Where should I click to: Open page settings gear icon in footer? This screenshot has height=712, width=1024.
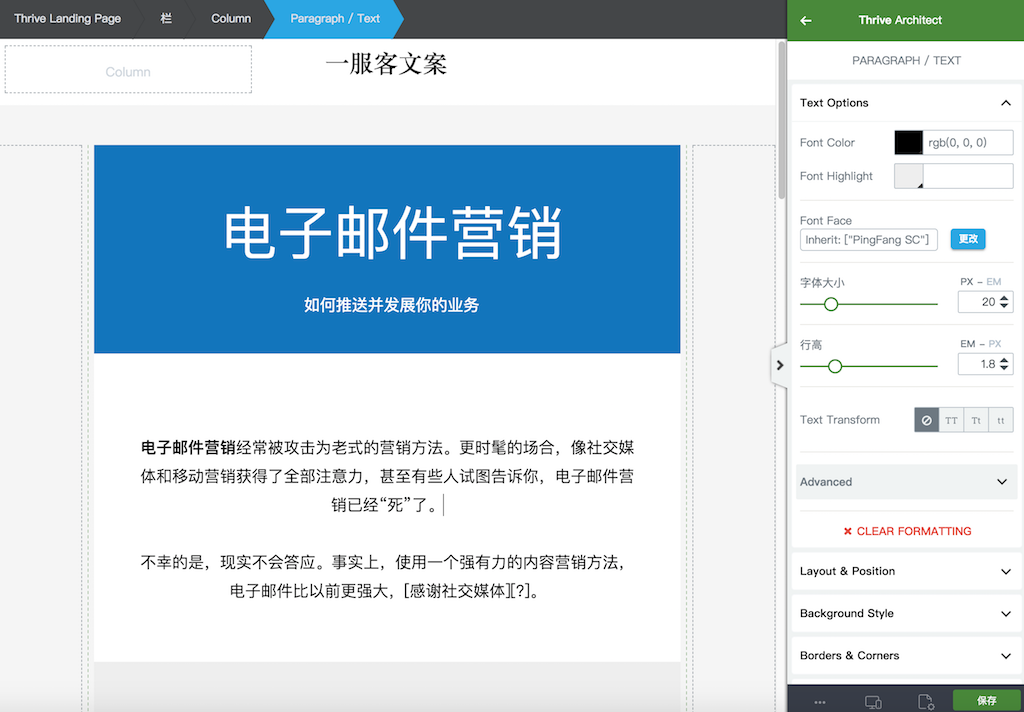pos(925,702)
